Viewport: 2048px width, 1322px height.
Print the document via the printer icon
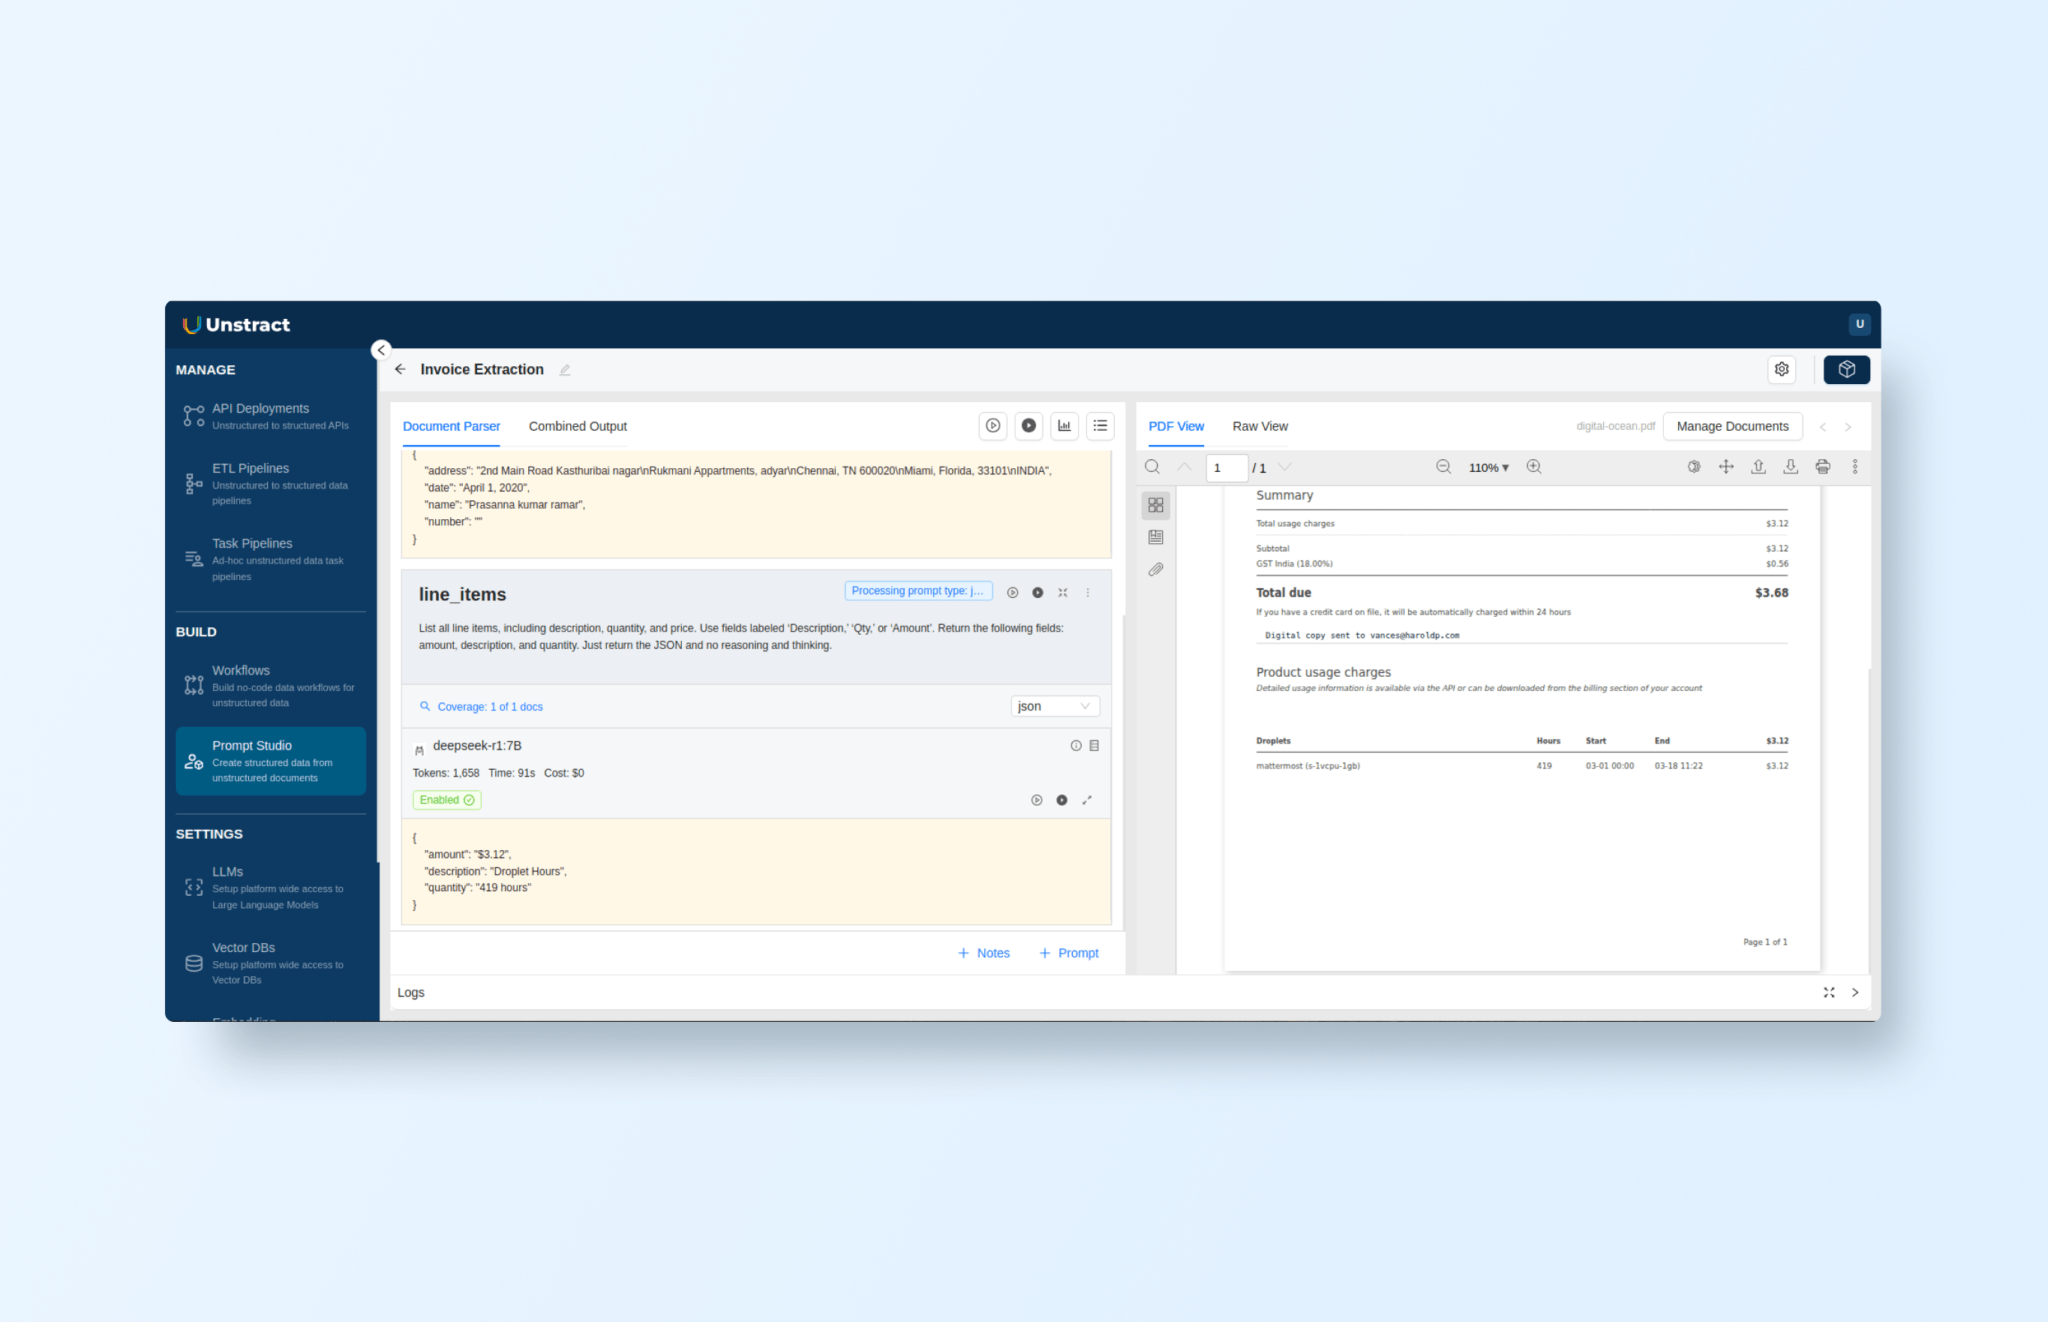point(1823,466)
